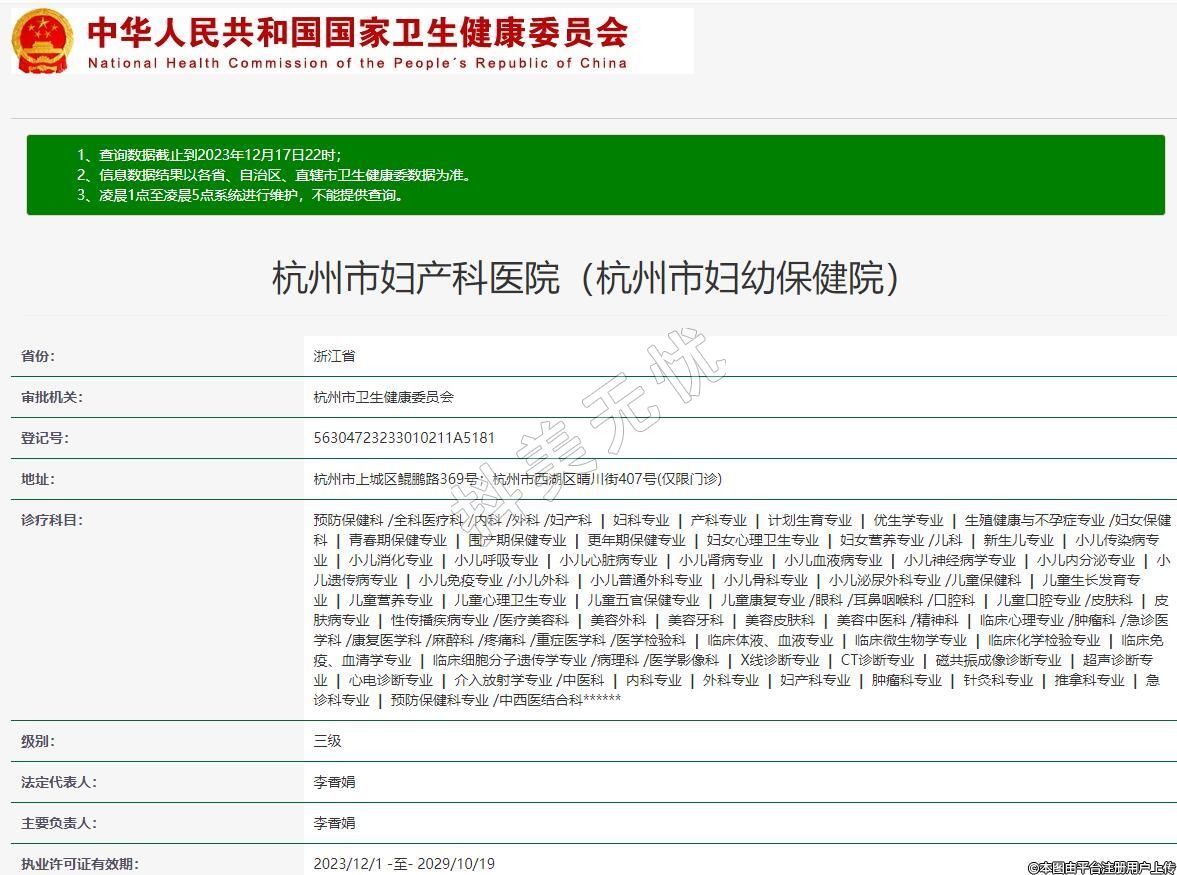Click the 地址 row label
The height and width of the screenshot is (875, 1177).
coord(38,479)
